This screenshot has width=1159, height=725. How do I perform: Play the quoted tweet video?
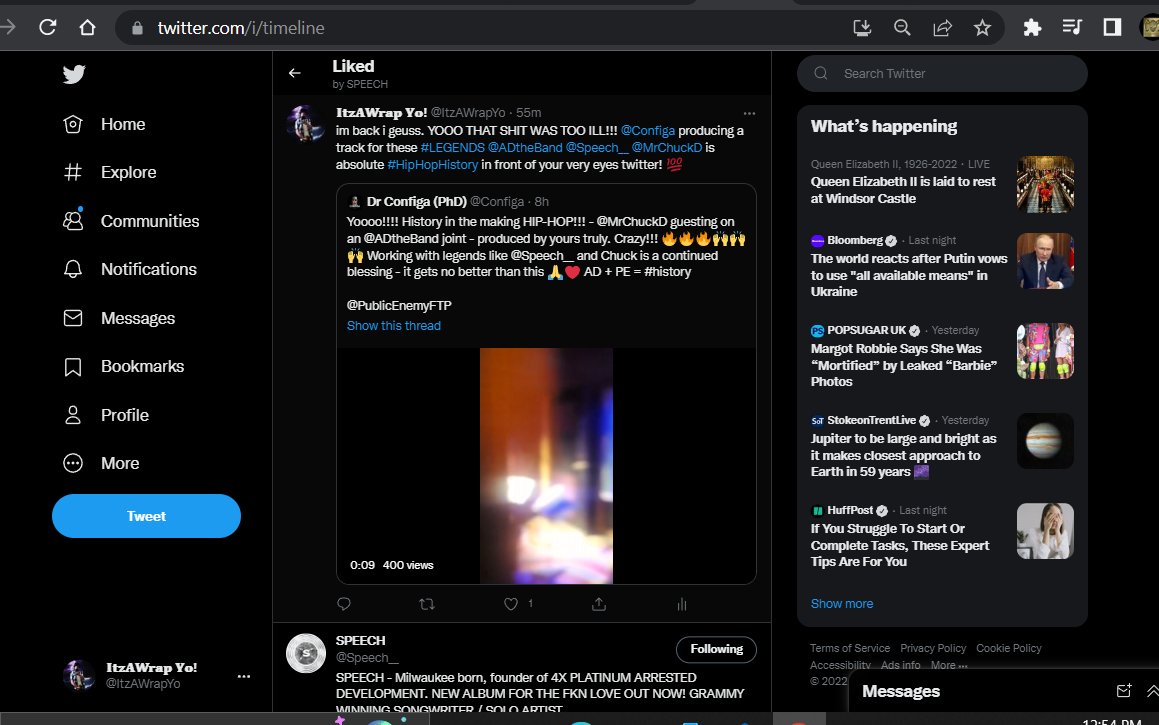[x=546, y=466]
